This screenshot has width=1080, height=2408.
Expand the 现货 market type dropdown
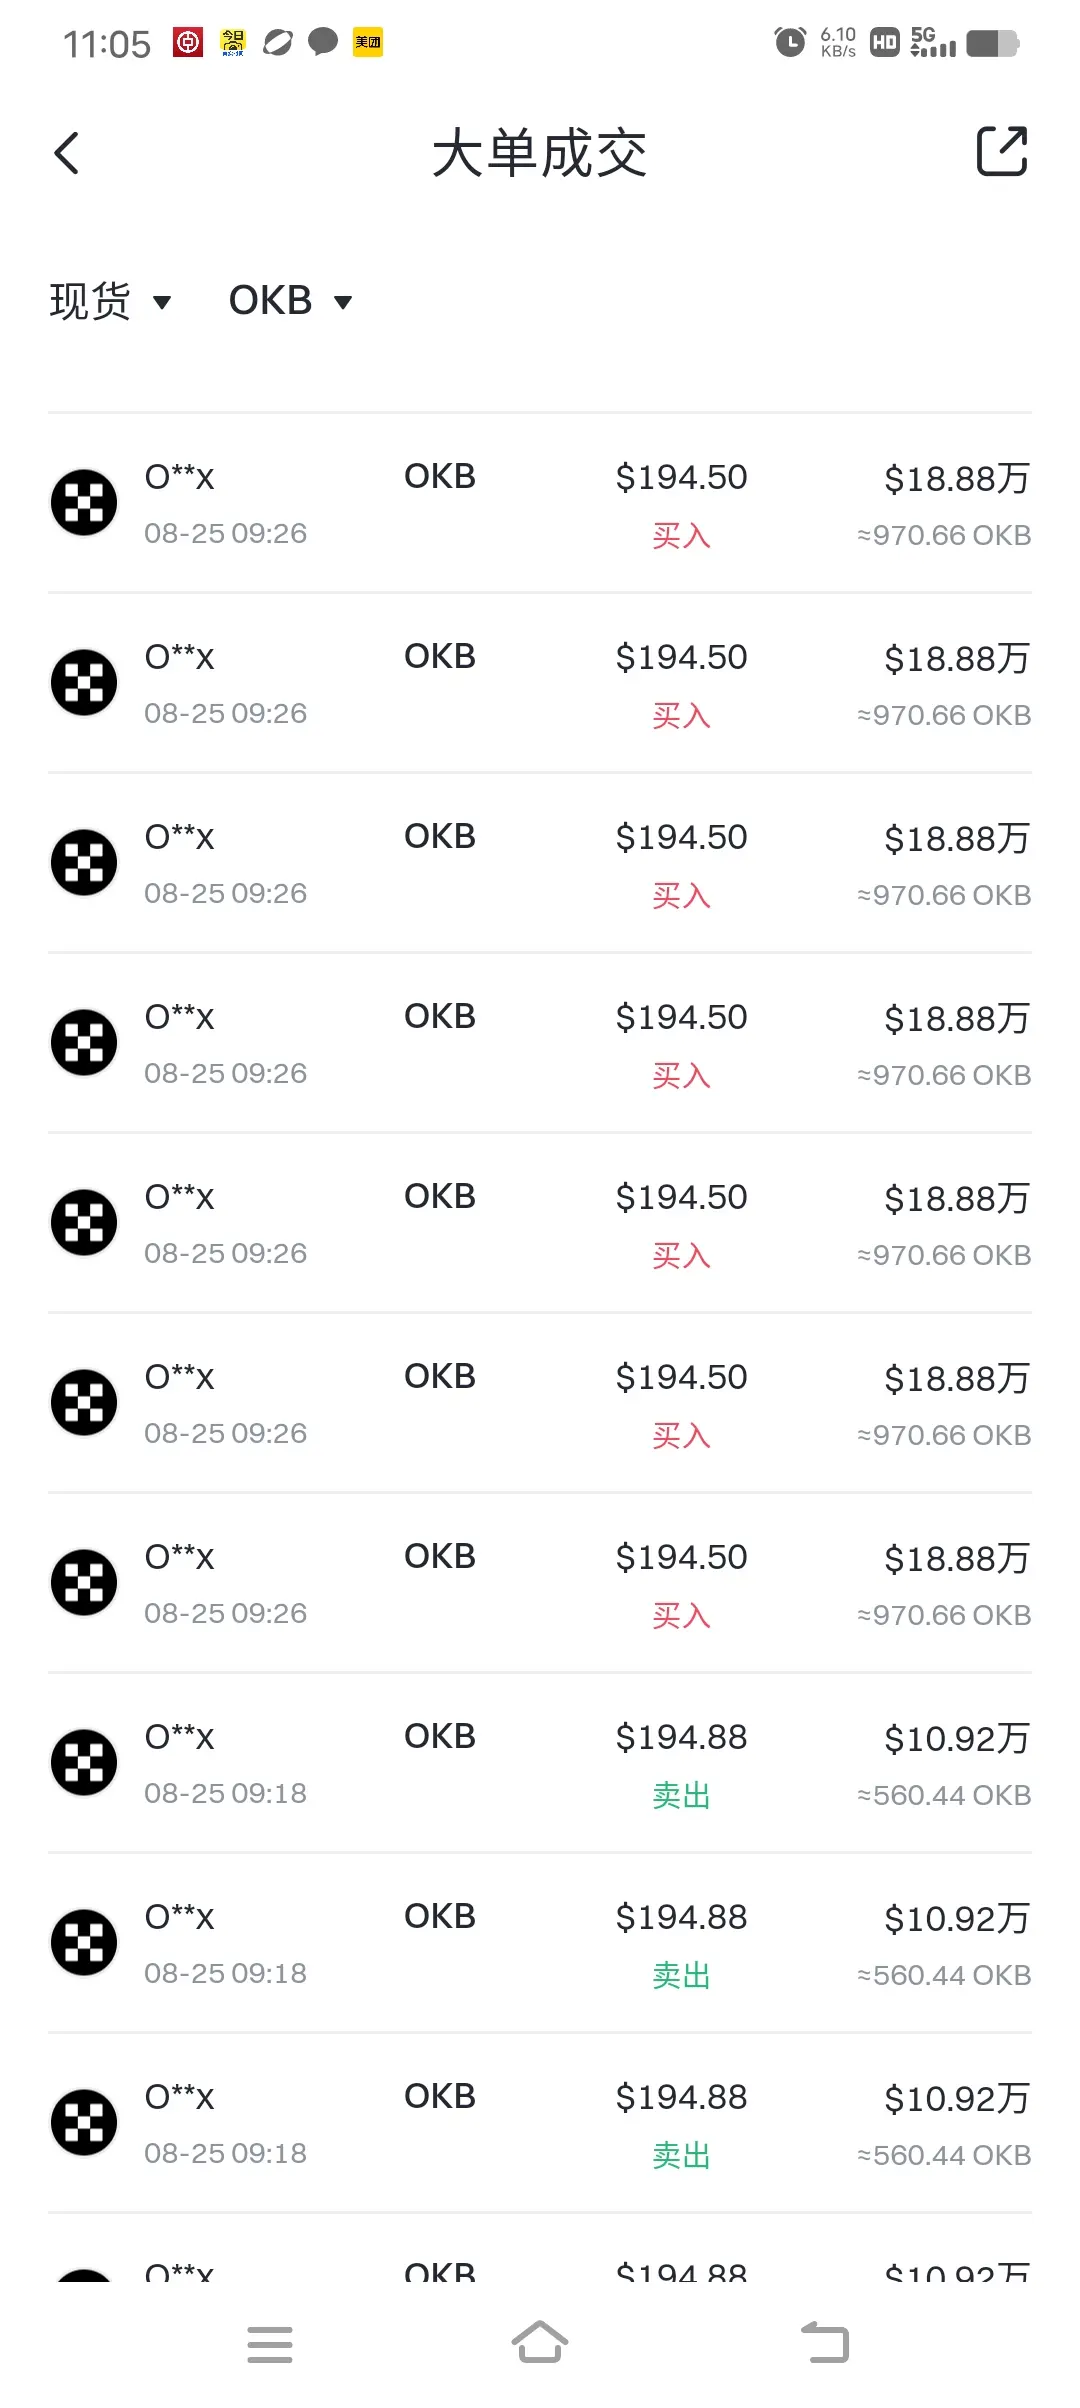coord(110,301)
